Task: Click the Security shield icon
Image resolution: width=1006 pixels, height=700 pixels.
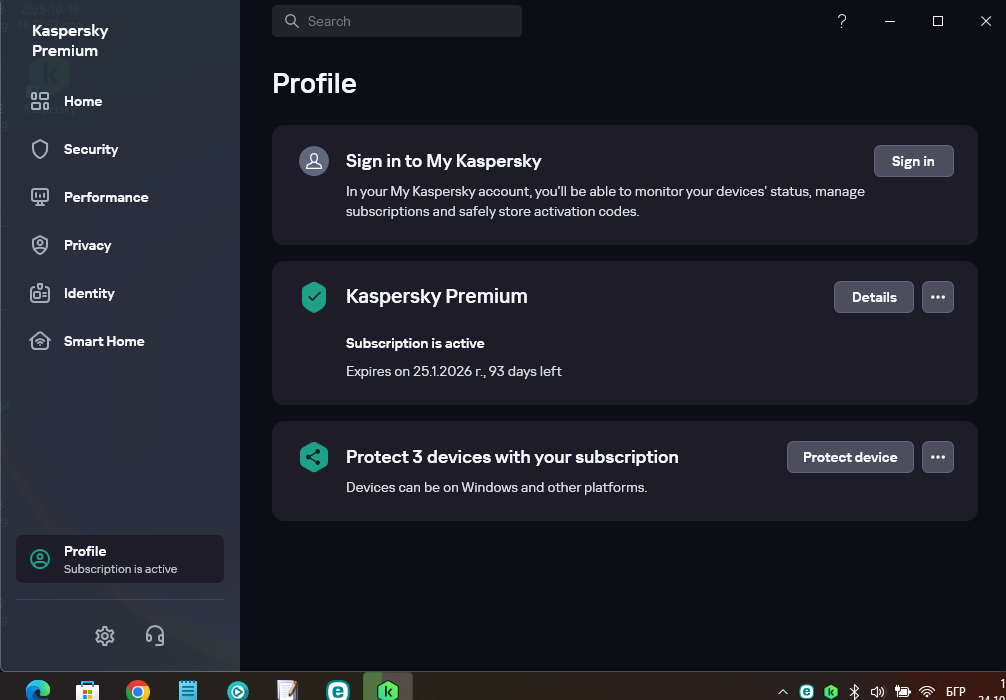Action: [x=40, y=149]
